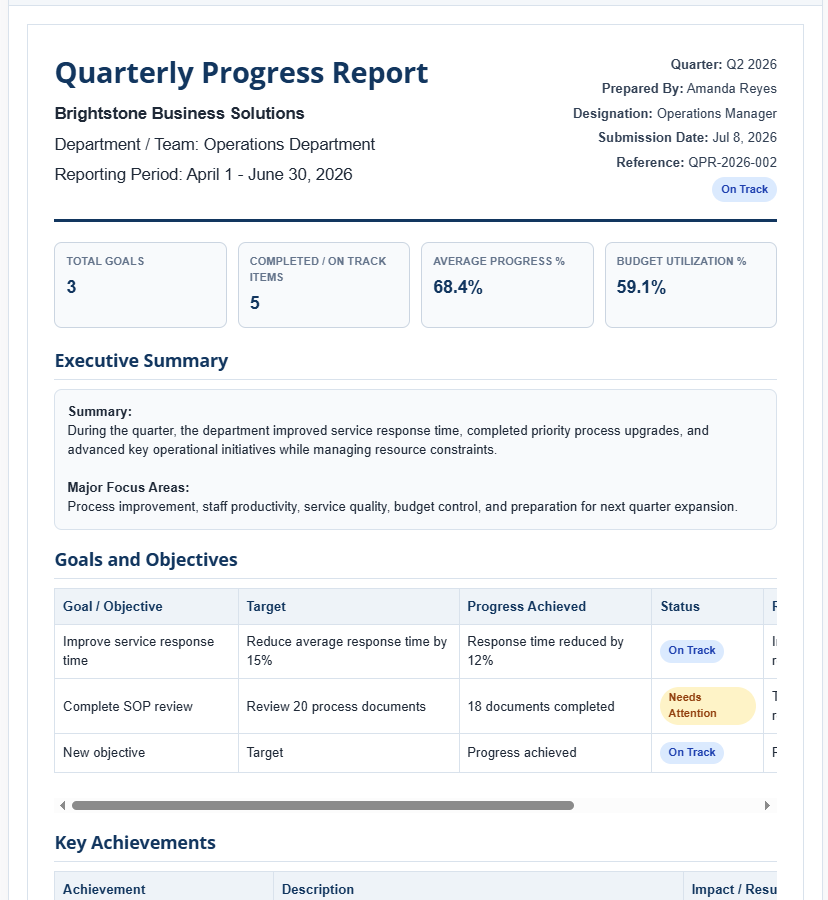Click the Key Achievements heading
This screenshot has width=828, height=900.
[x=135, y=843]
